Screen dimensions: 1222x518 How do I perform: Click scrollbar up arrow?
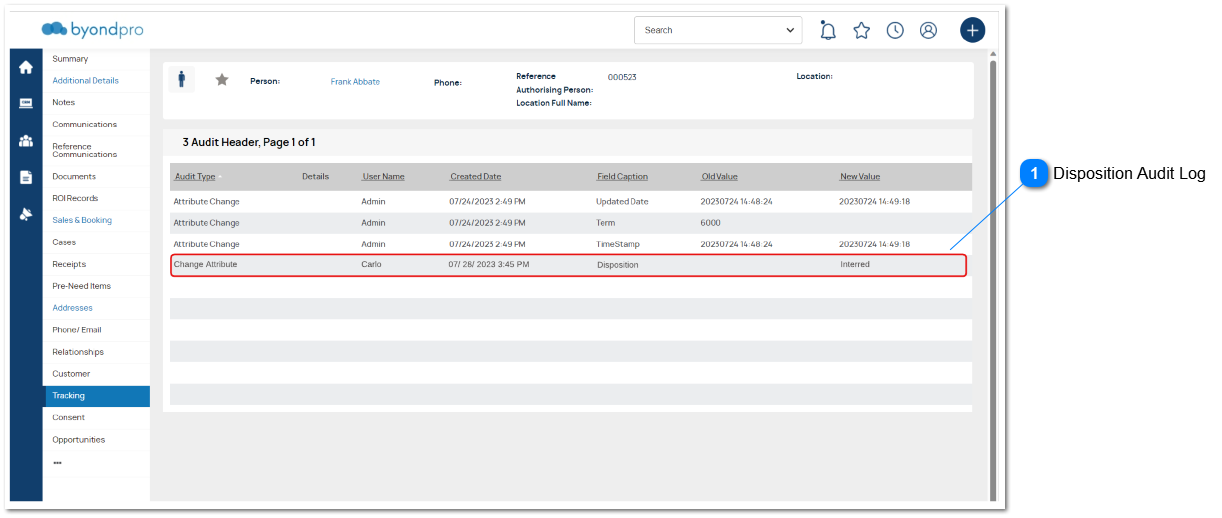coord(993,54)
